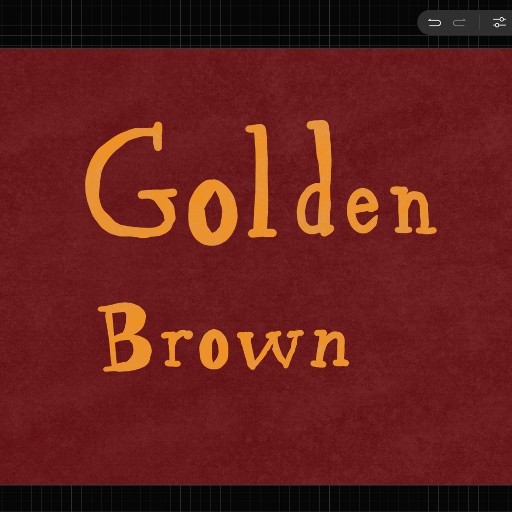The width and height of the screenshot is (512, 512).
Task: Undo the last action
Action: (x=434, y=23)
